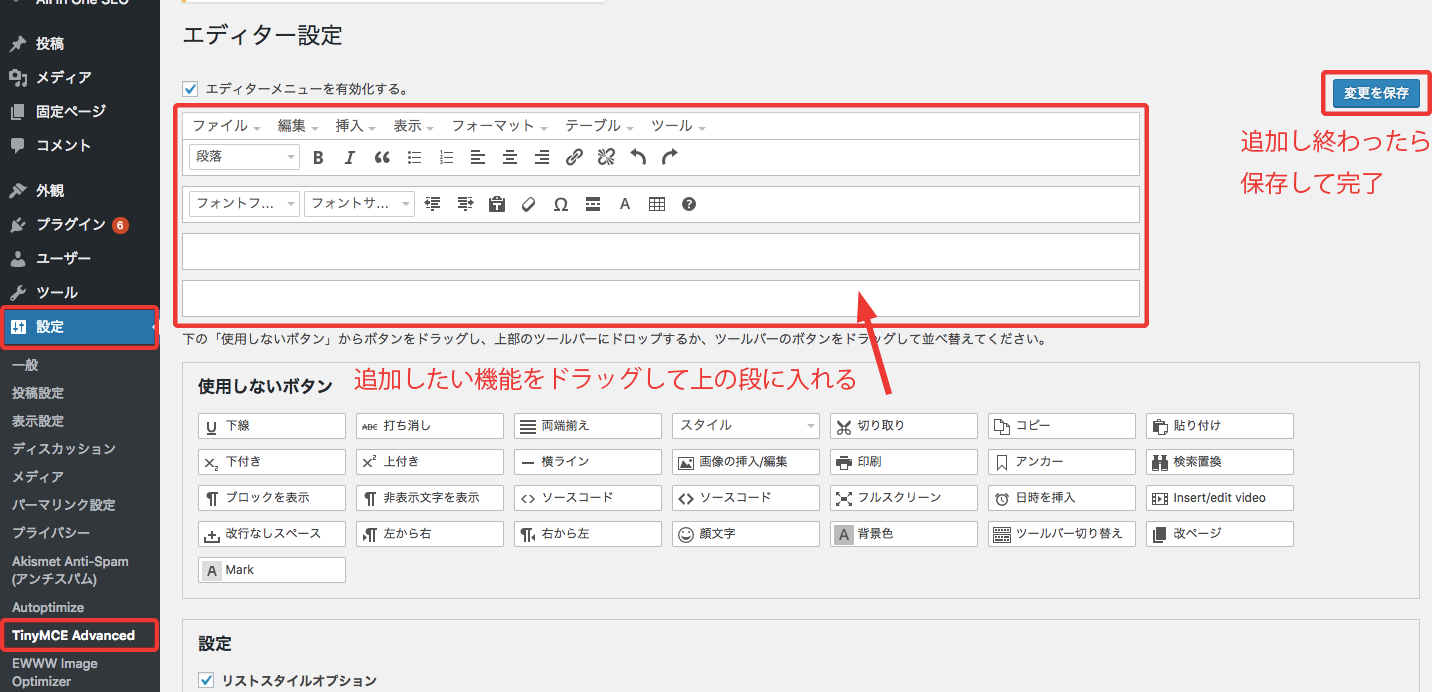Click the table grid icon
The height and width of the screenshot is (692, 1432).
(657, 204)
